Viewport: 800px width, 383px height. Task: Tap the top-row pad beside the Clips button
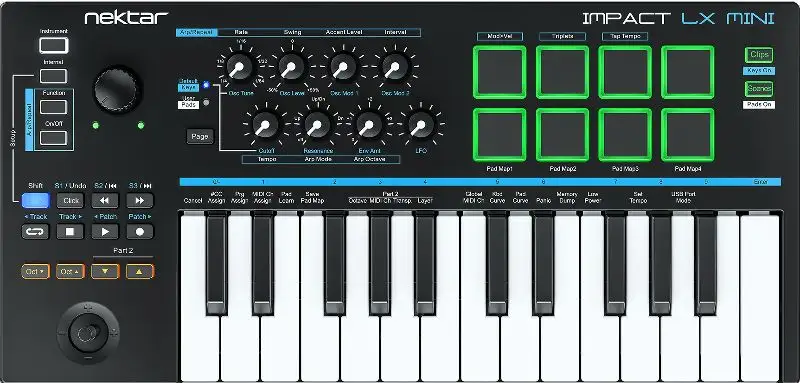pos(688,72)
